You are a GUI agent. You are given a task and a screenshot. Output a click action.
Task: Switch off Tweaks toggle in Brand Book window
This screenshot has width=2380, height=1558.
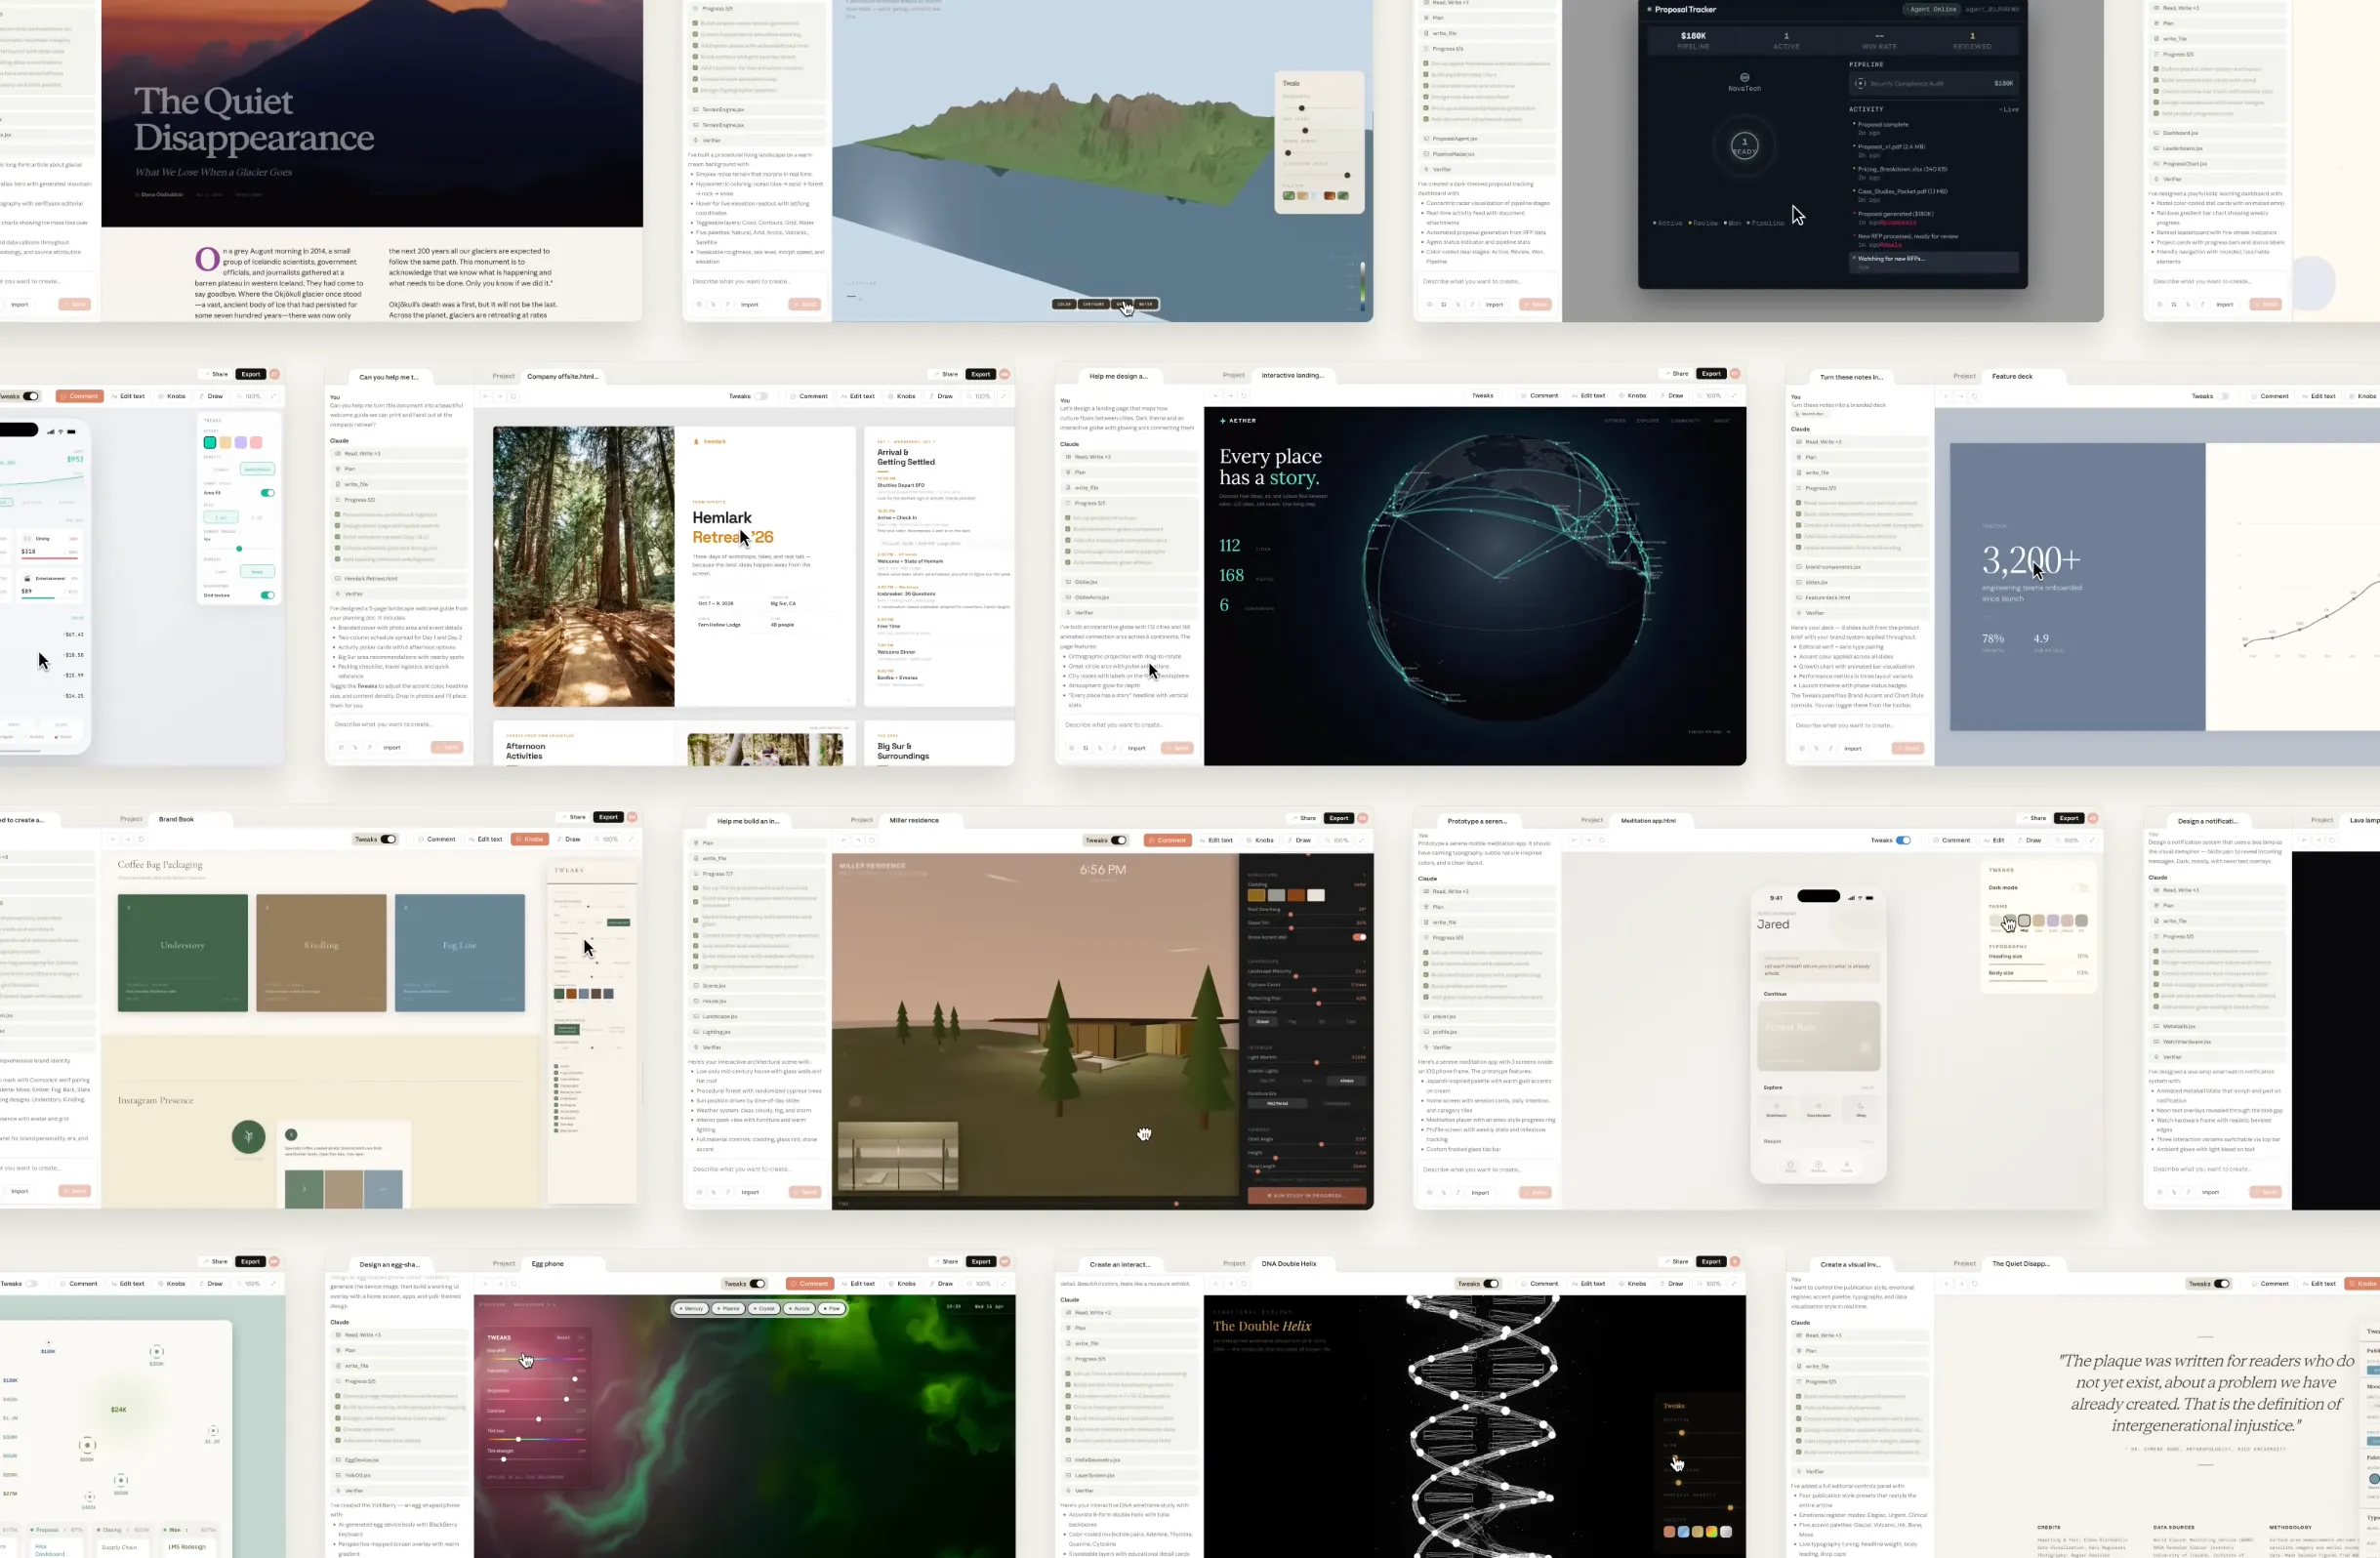389,839
